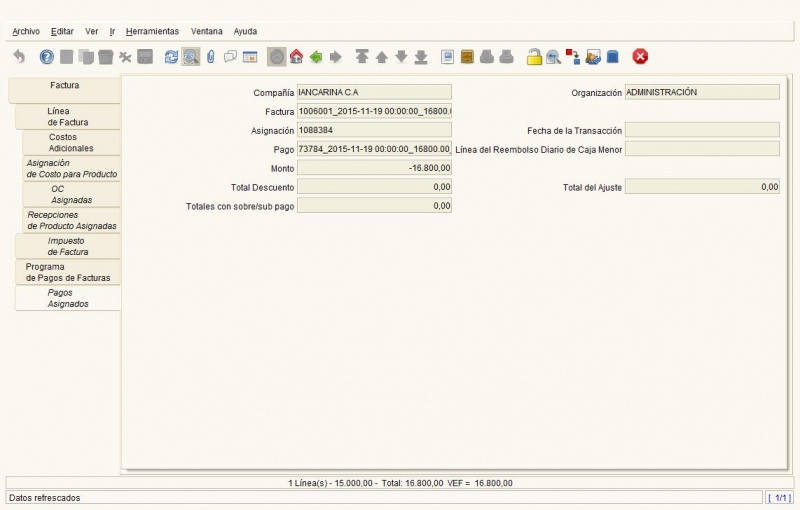Close the window with red X icon
Screen dimensions: 800x510
click(x=640, y=57)
